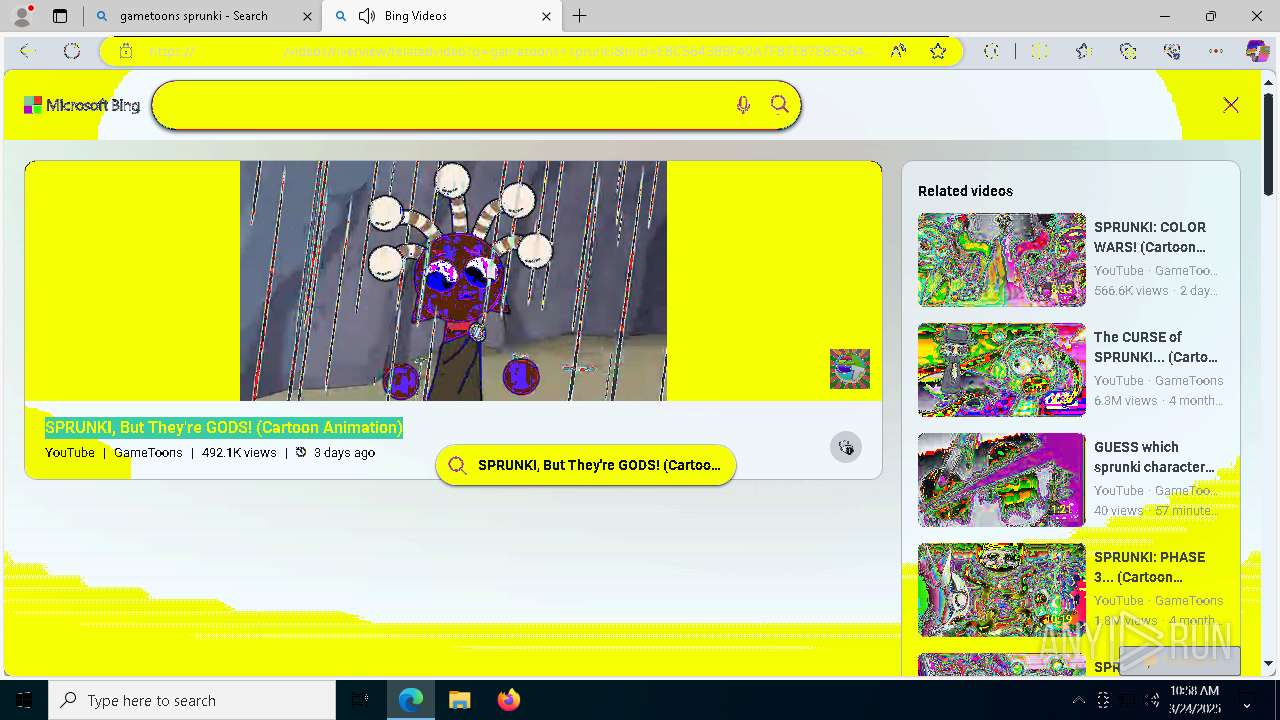Open the Collections icon

(1128, 51)
